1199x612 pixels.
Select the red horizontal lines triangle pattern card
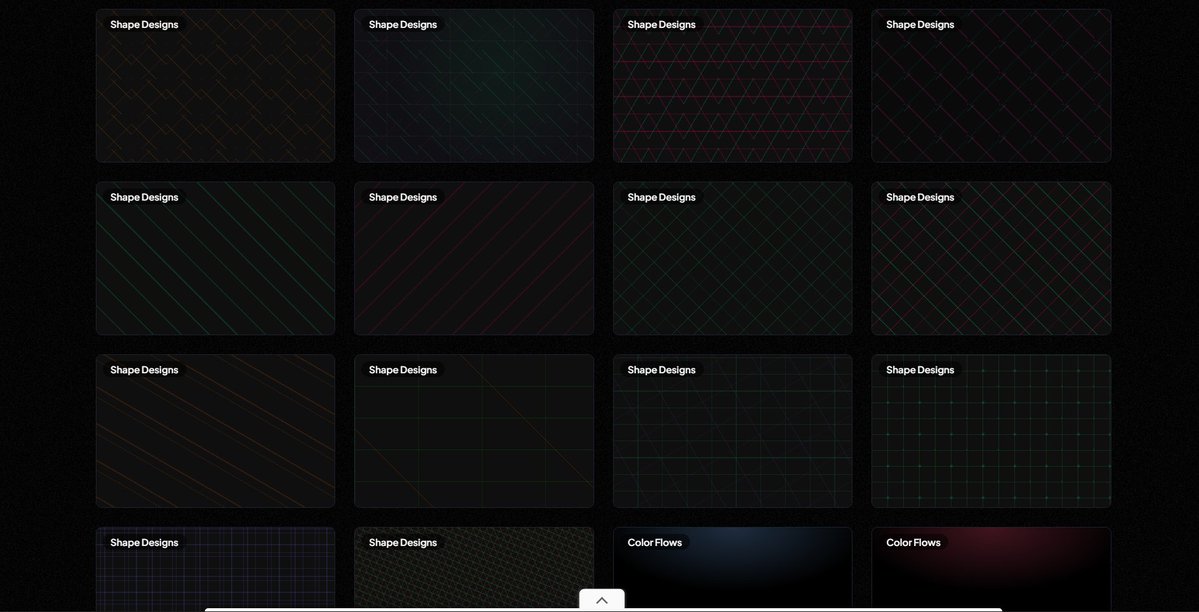pos(733,86)
